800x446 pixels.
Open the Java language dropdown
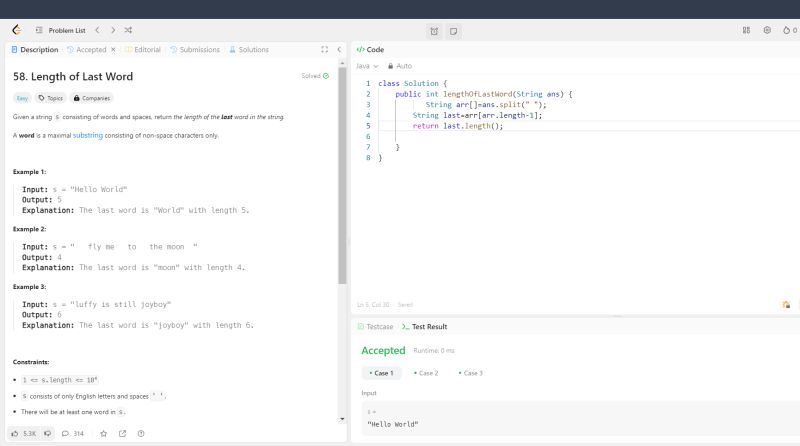(367, 66)
